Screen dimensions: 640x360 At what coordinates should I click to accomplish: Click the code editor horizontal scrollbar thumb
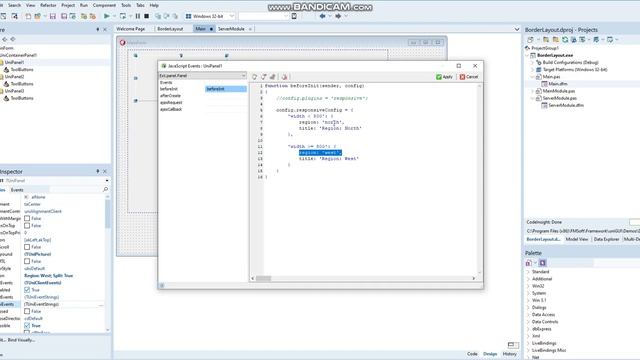point(263,278)
